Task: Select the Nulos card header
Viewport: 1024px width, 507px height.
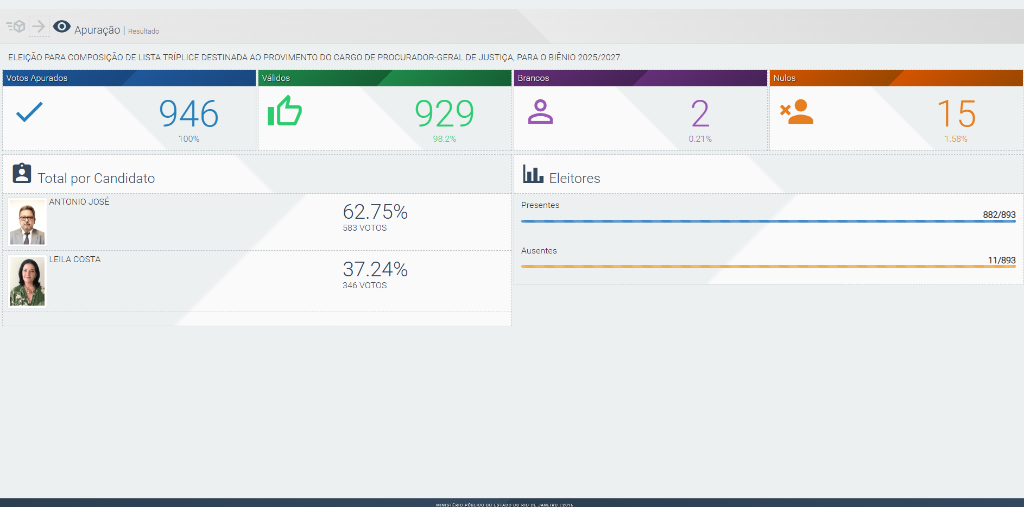Action: pyautogui.click(x=896, y=77)
